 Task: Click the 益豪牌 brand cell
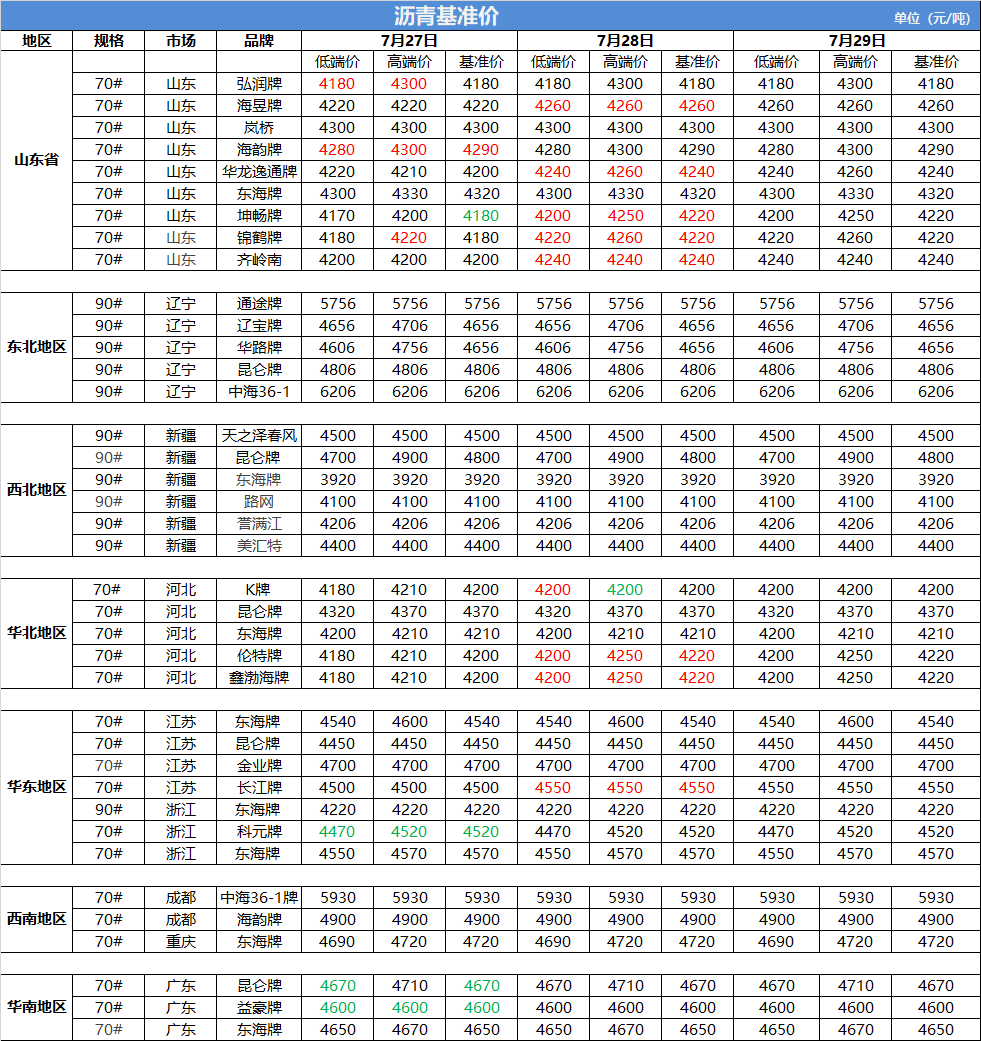(259, 1008)
